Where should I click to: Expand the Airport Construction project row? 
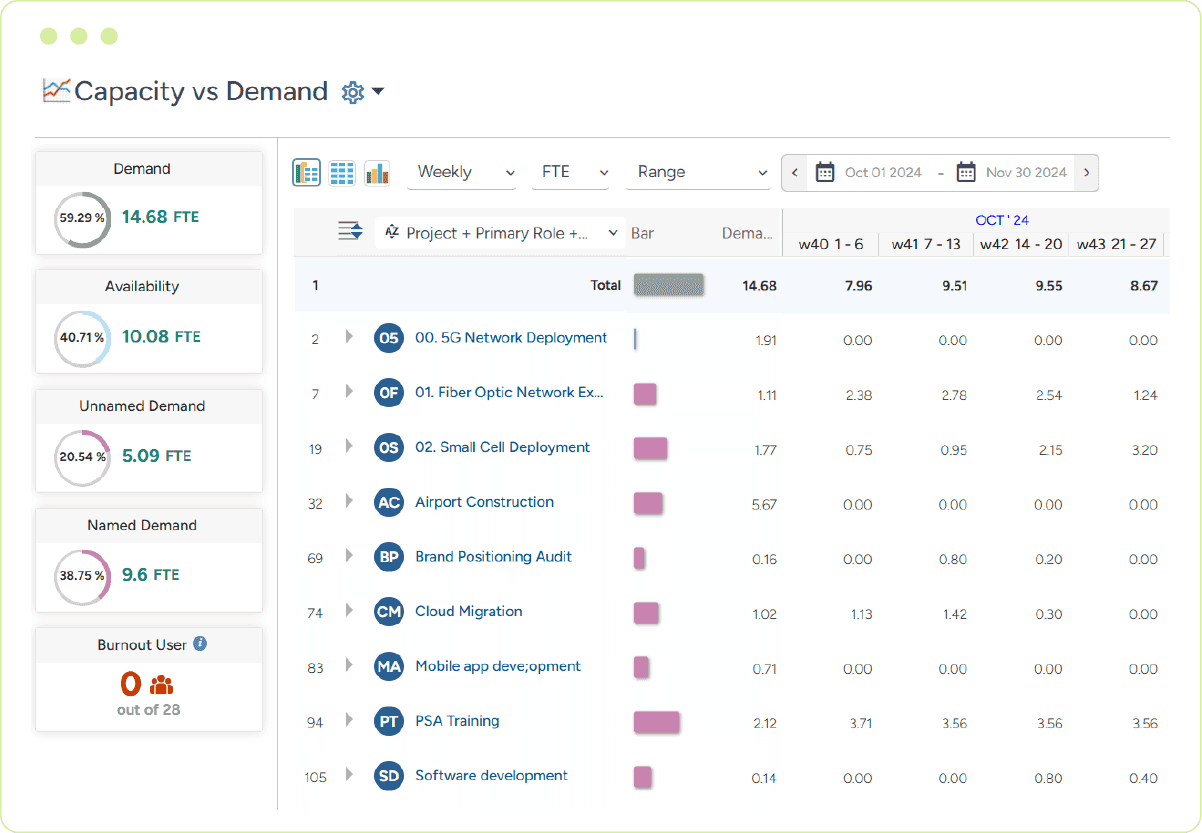[x=348, y=503]
